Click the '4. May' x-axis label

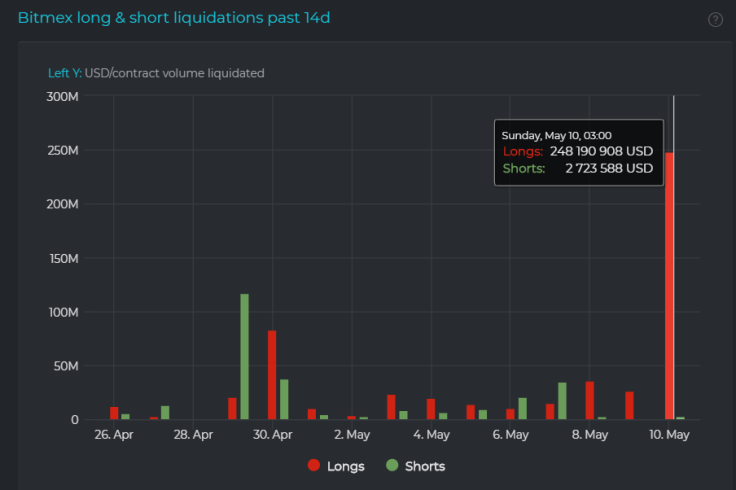431,435
